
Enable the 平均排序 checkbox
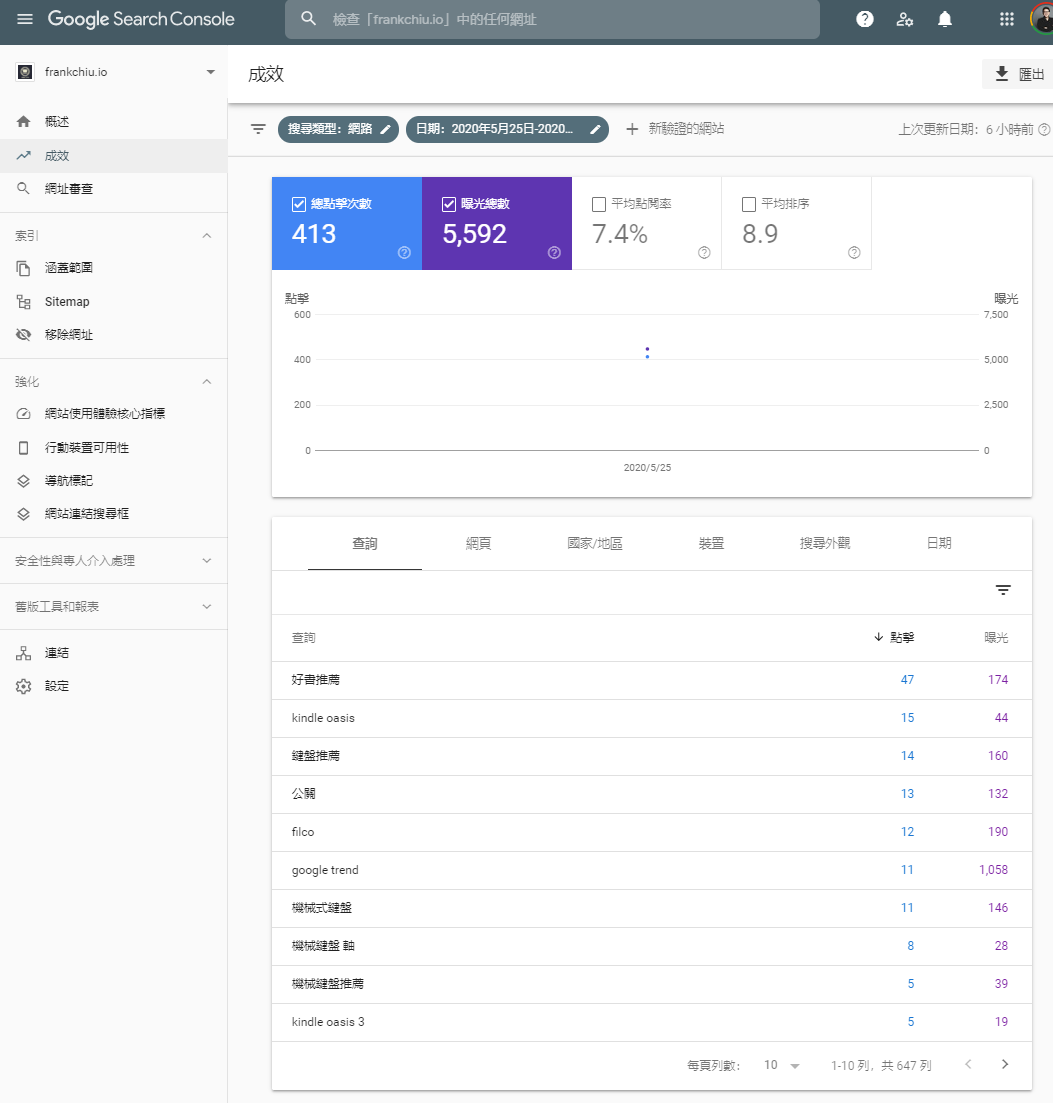(x=749, y=204)
